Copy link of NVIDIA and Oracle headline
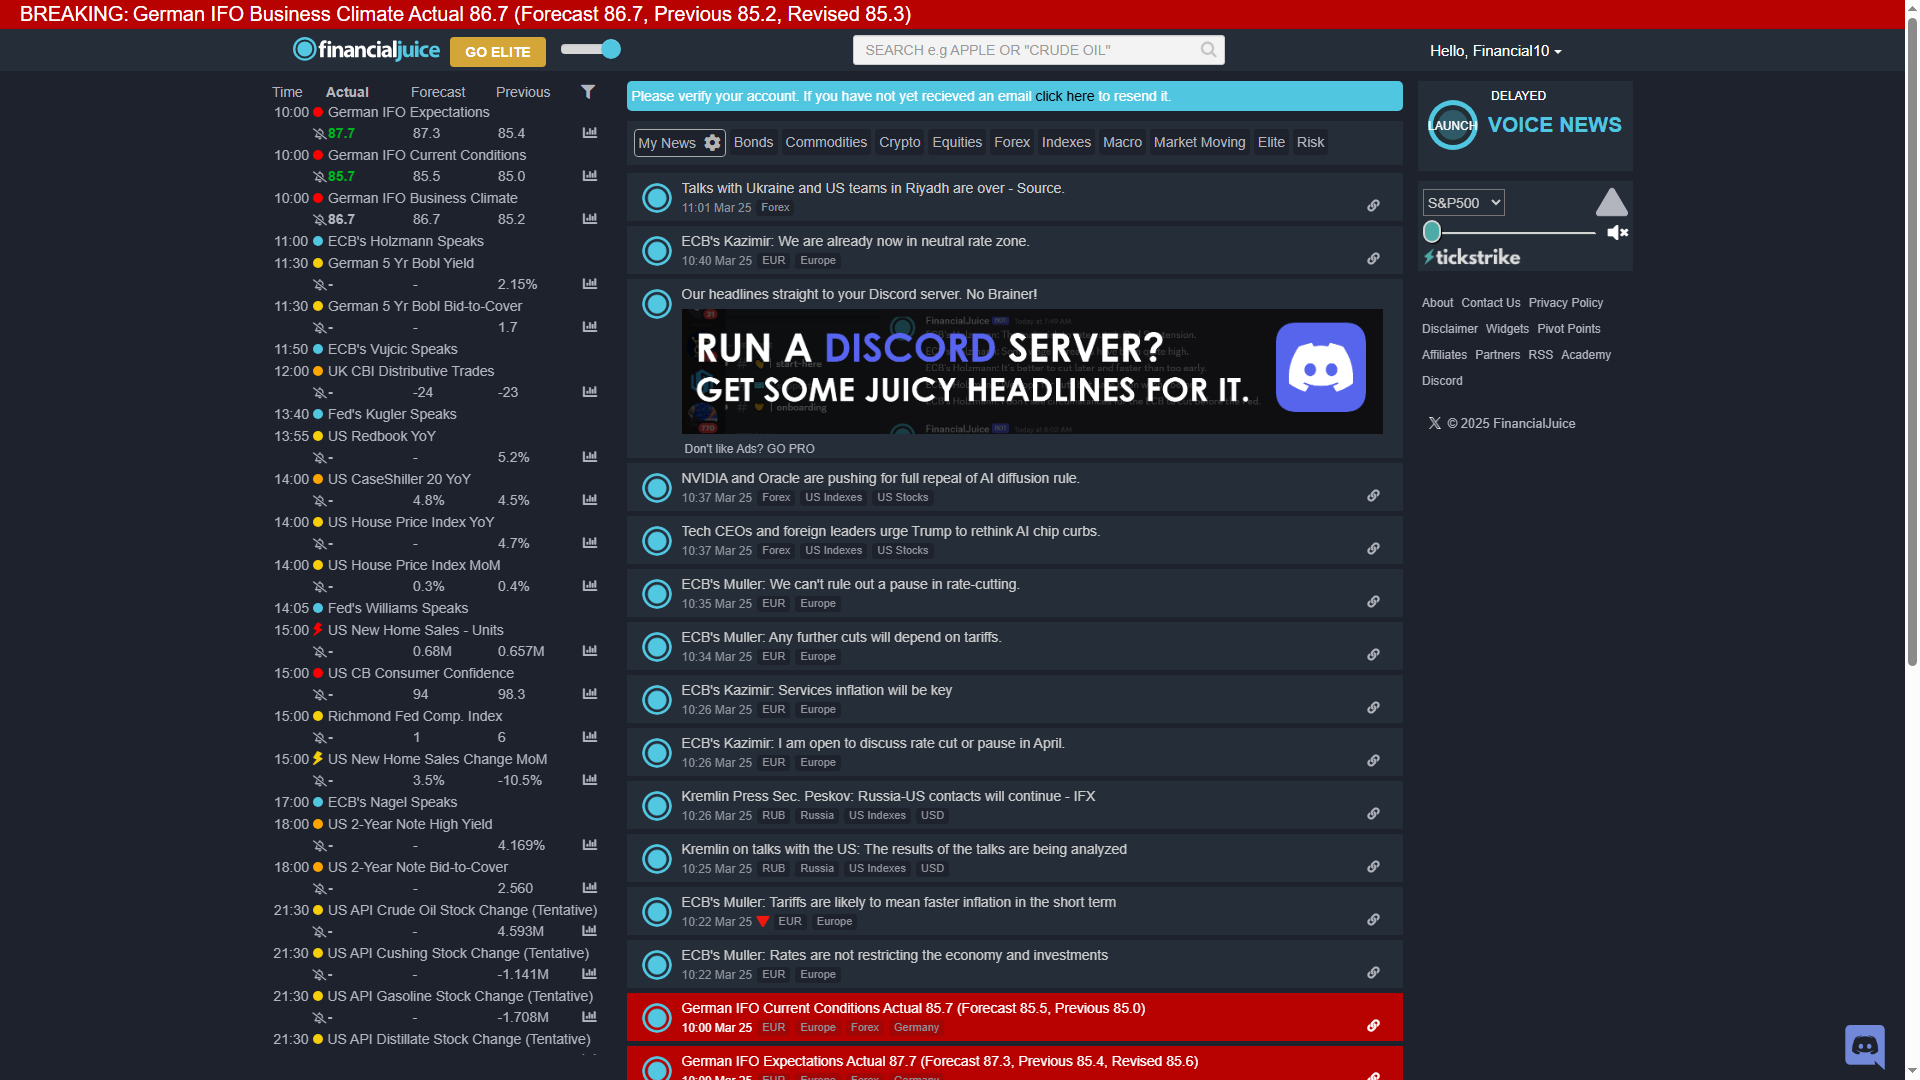Image resolution: width=1920 pixels, height=1080 pixels. pos(1373,496)
